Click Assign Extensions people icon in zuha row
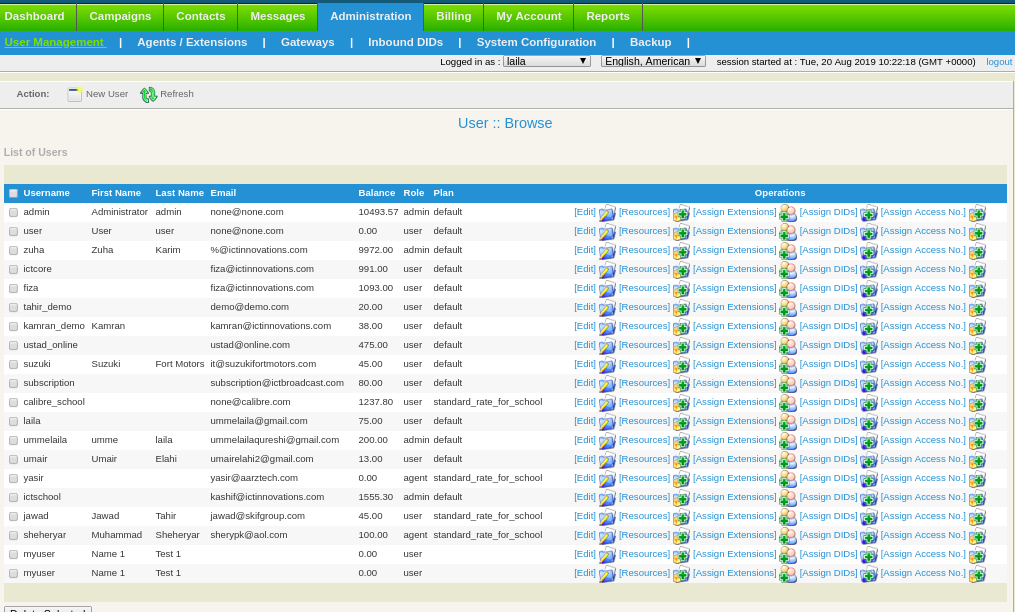Image resolution: width=1015 pixels, height=612 pixels. click(x=787, y=251)
